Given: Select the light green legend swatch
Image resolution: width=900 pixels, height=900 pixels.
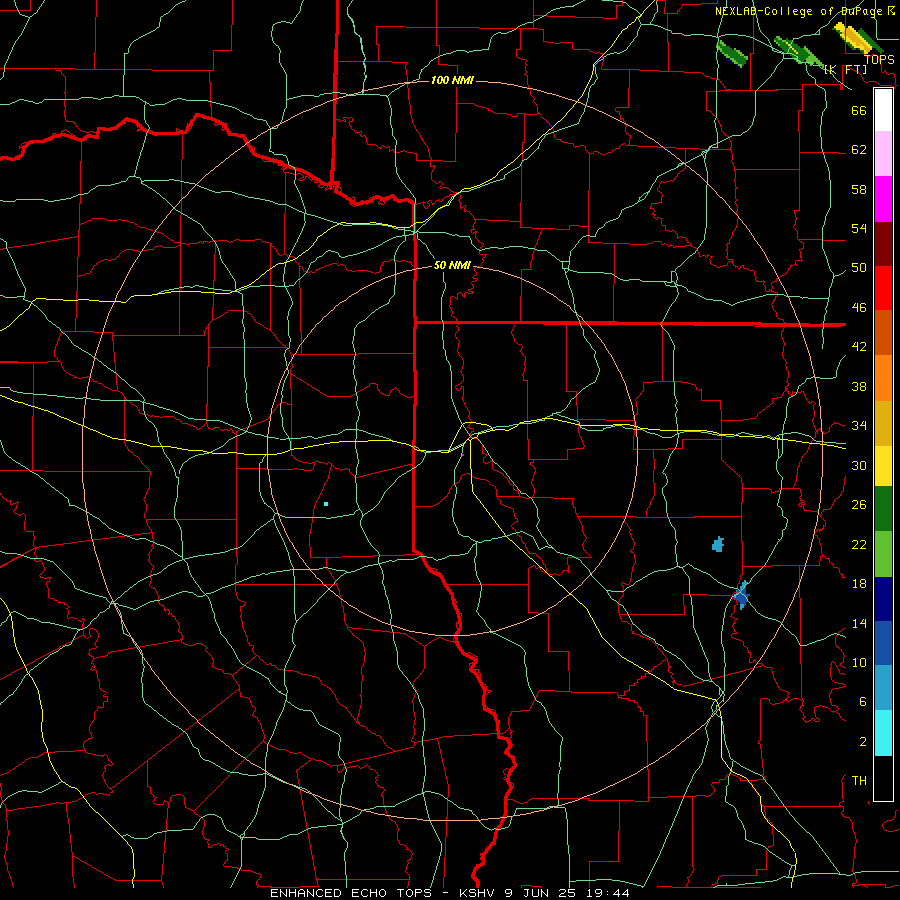Looking at the screenshot, I should 883,554.
